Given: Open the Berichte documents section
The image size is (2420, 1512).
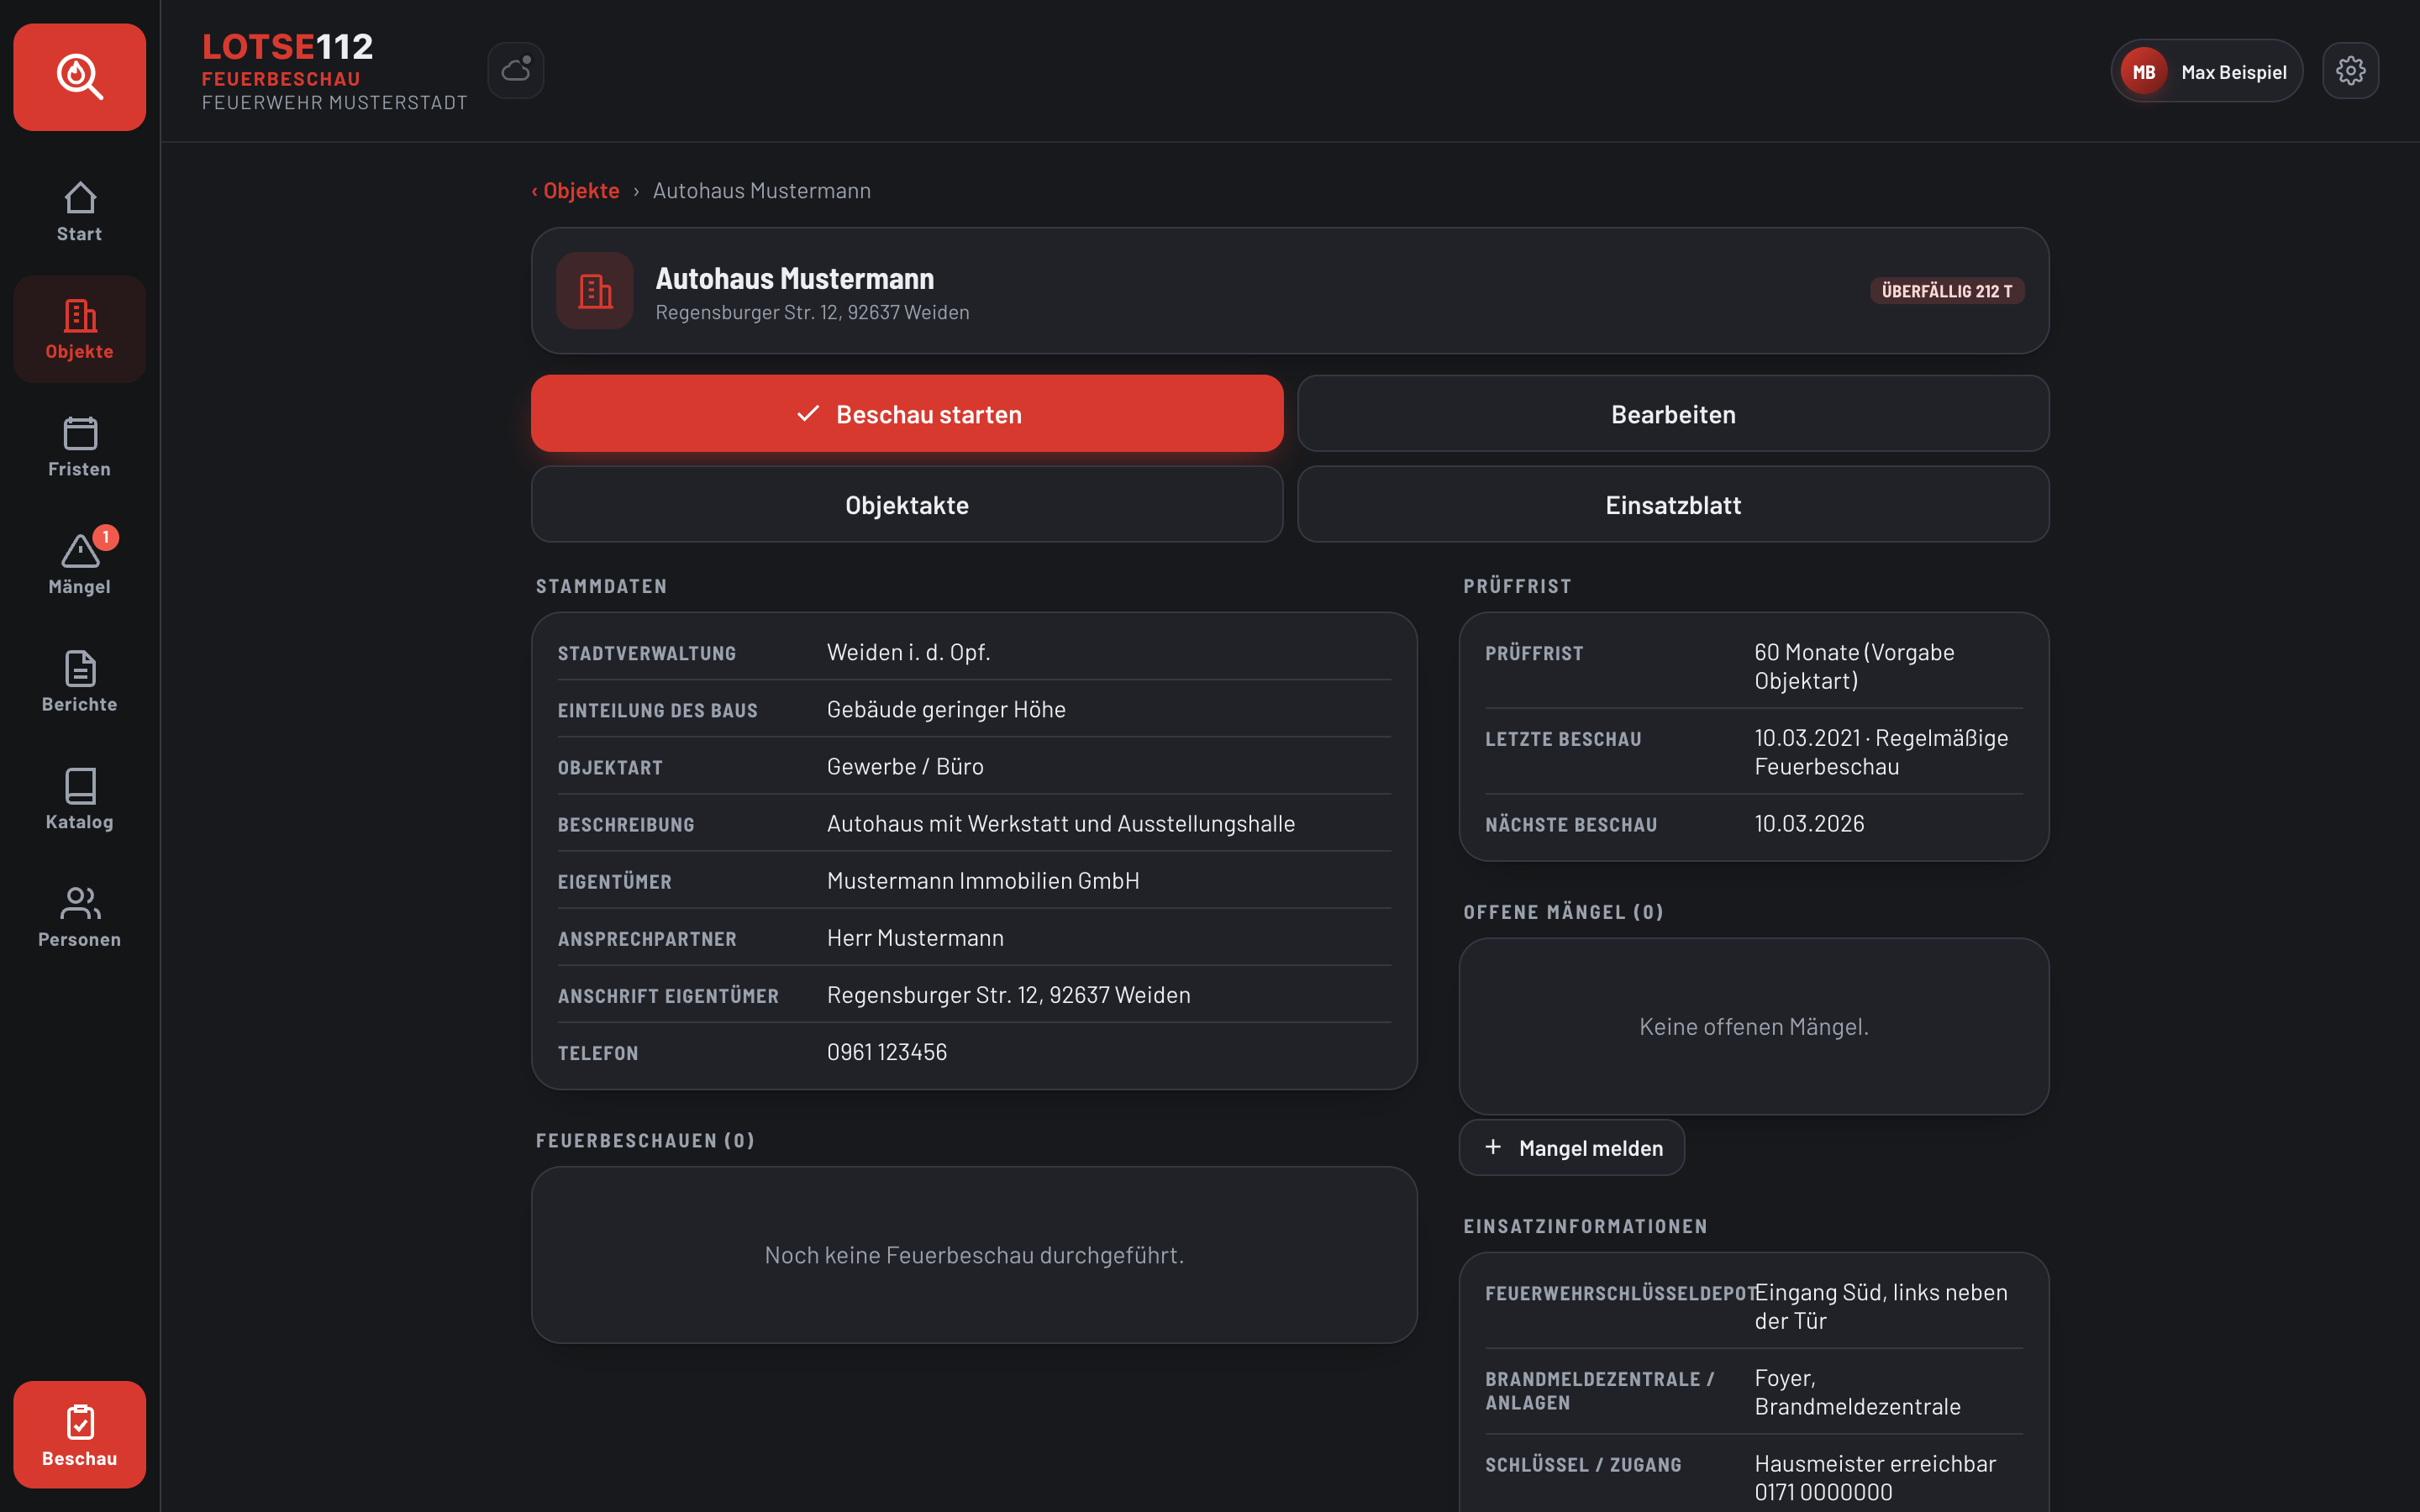Looking at the screenshot, I should [80, 682].
